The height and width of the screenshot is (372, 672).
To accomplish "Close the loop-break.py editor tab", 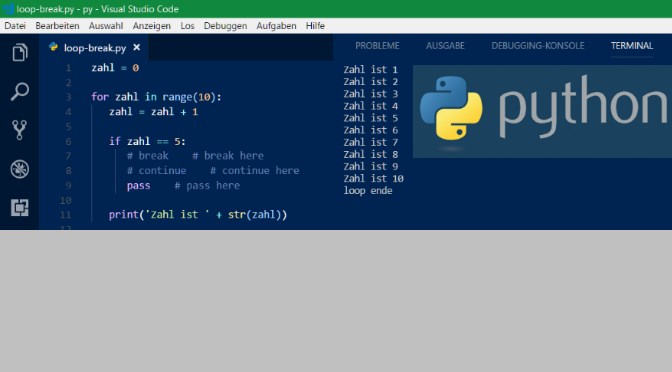I will (x=137, y=47).
